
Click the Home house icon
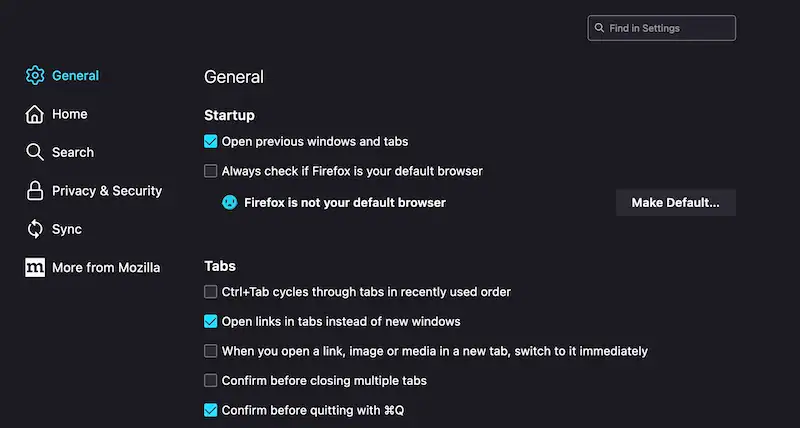coord(35,114)
